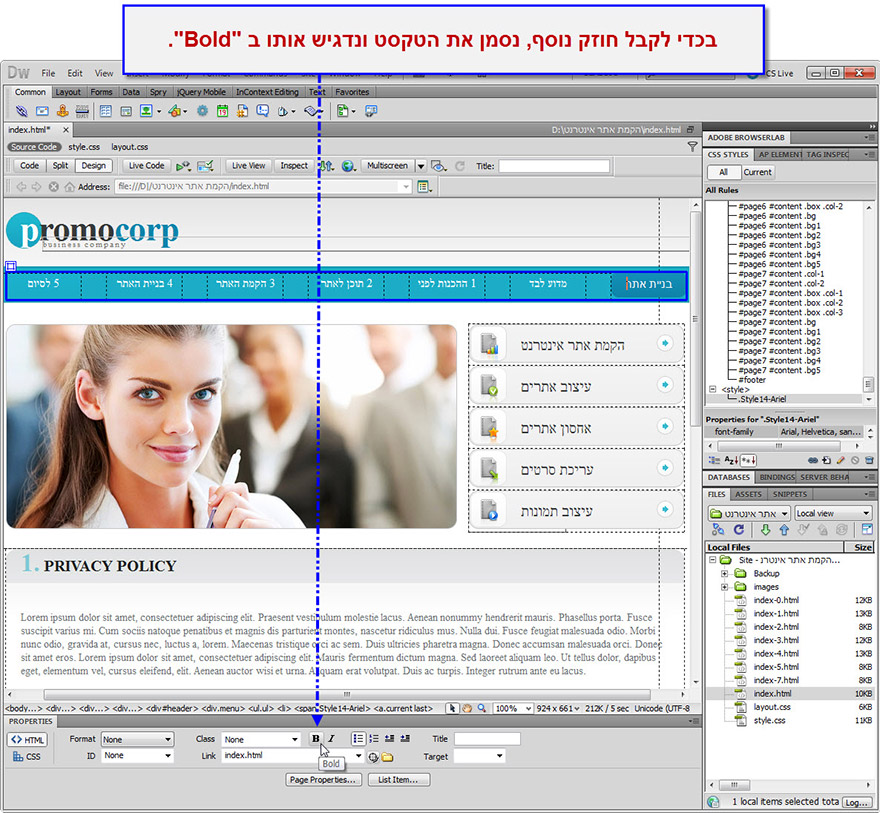The height and width of the screenshot is (813, 880).
Task: Open the ID dropdown in Properties
Action: coord(137,756)
